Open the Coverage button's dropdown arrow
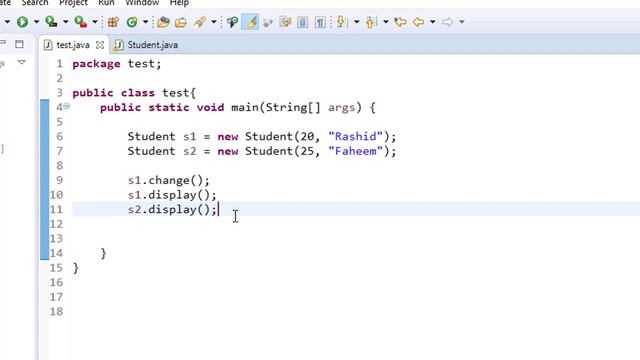640x360 pixels. [x=65, y=22]
